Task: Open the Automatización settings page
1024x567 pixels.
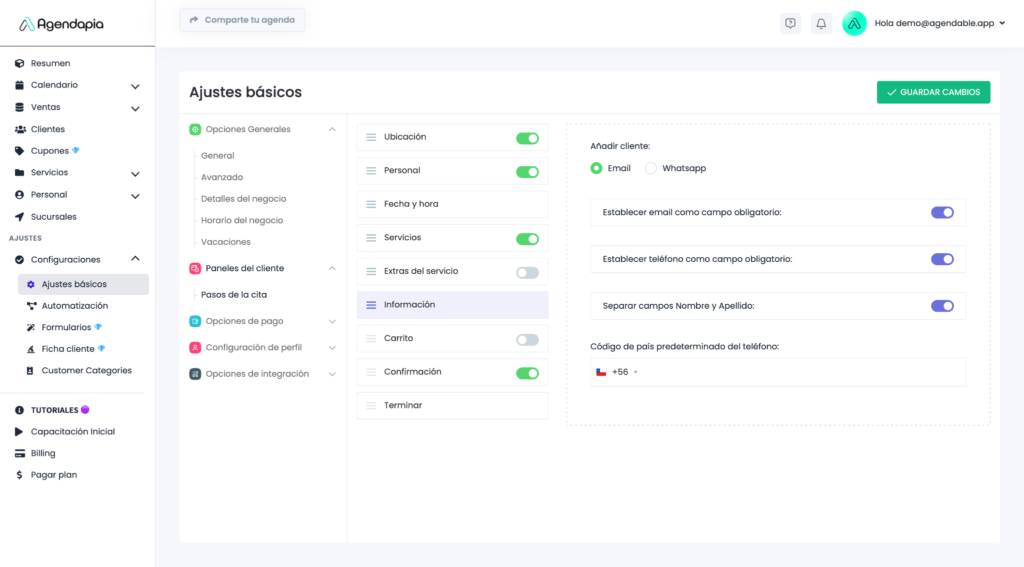Action: (x=74, y=306)
